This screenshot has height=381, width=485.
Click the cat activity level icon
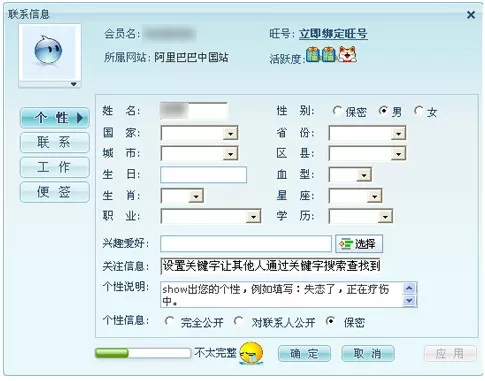347,54
